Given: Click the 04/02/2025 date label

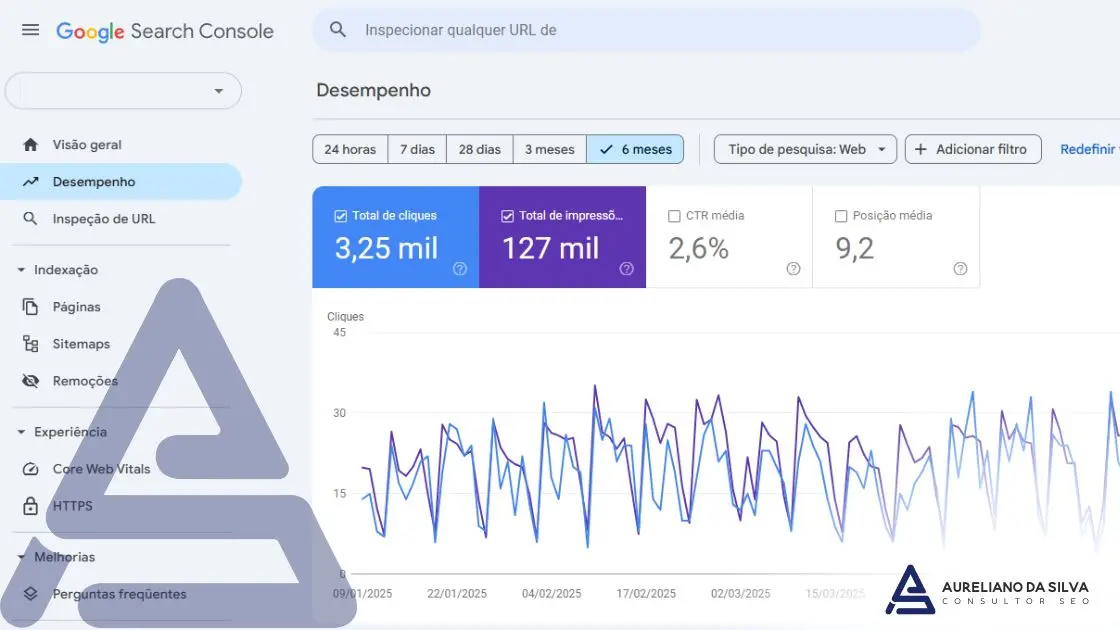Looking at the screenshot, I should coord(551,594).
